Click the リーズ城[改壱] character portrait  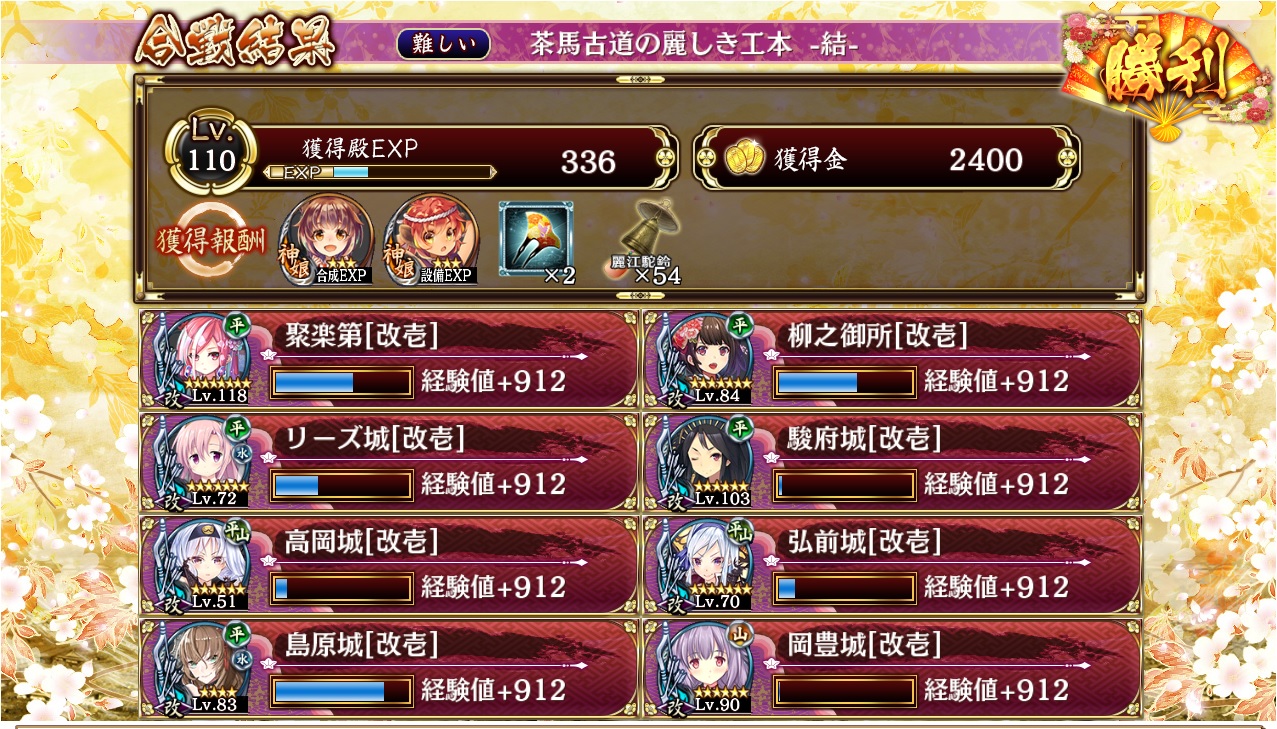click(x=200, y=463)
